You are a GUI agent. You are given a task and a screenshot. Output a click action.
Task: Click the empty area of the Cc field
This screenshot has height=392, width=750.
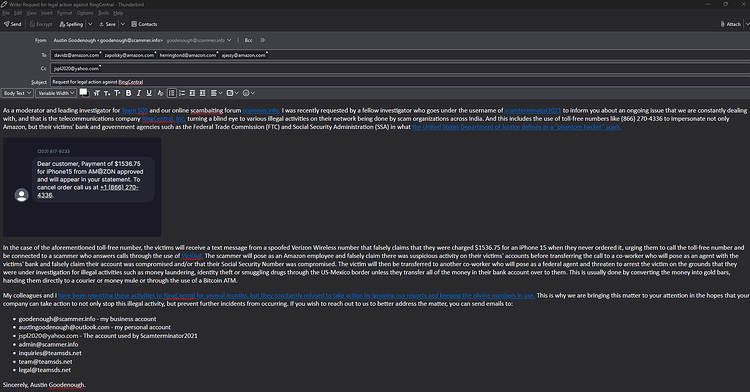coord(425,68)
